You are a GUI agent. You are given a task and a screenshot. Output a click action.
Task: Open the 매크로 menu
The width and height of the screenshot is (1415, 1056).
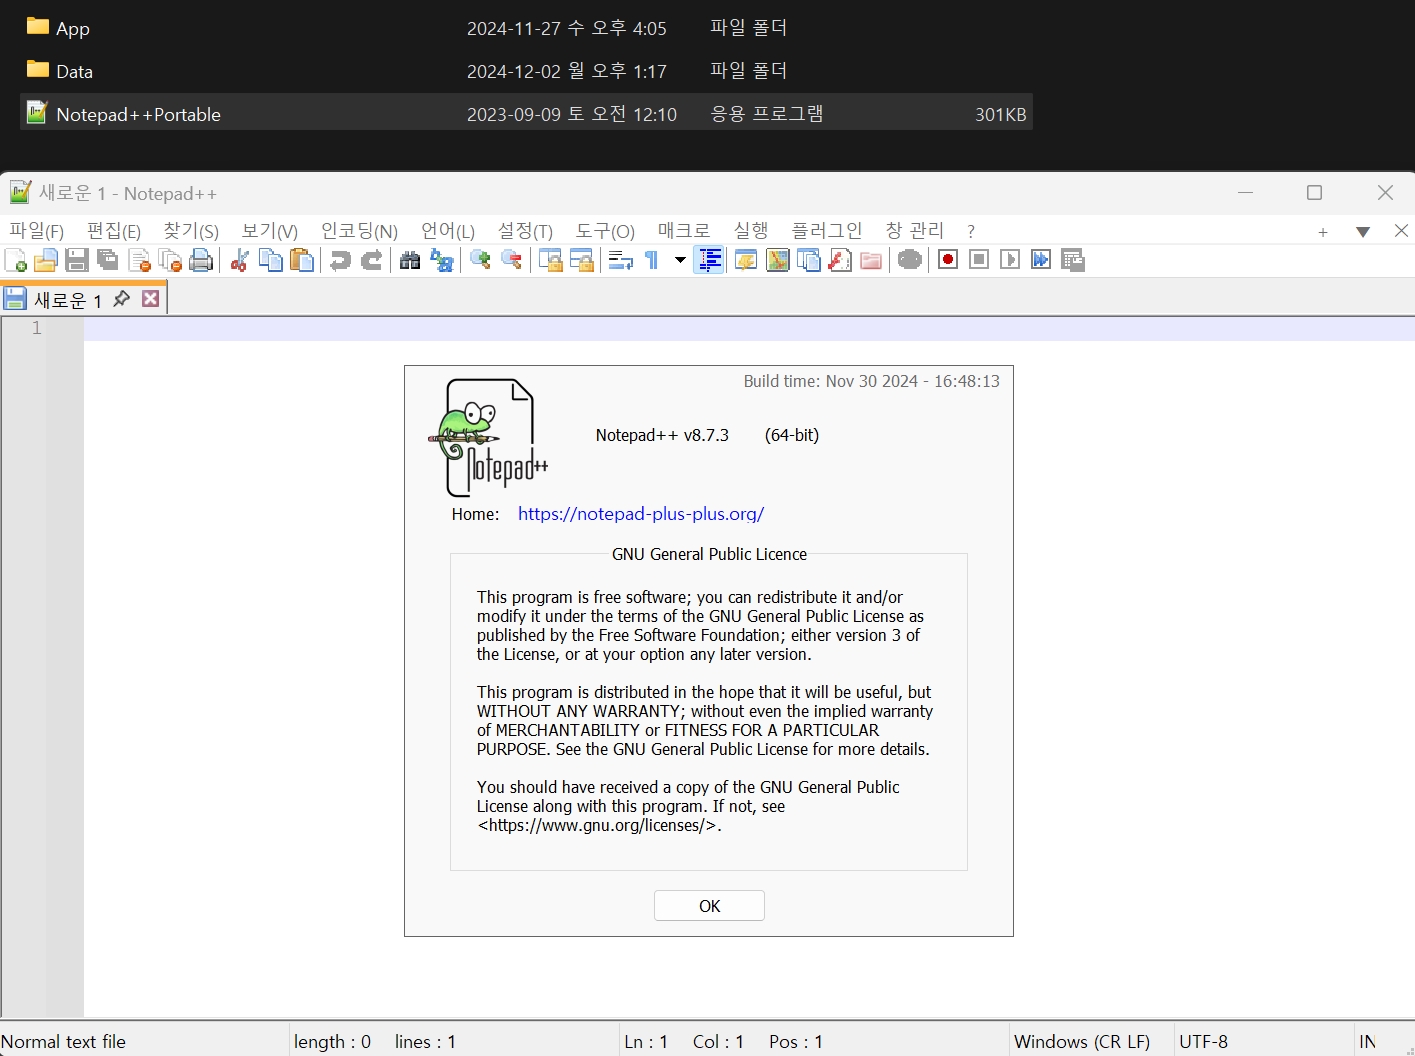point(684,231)
